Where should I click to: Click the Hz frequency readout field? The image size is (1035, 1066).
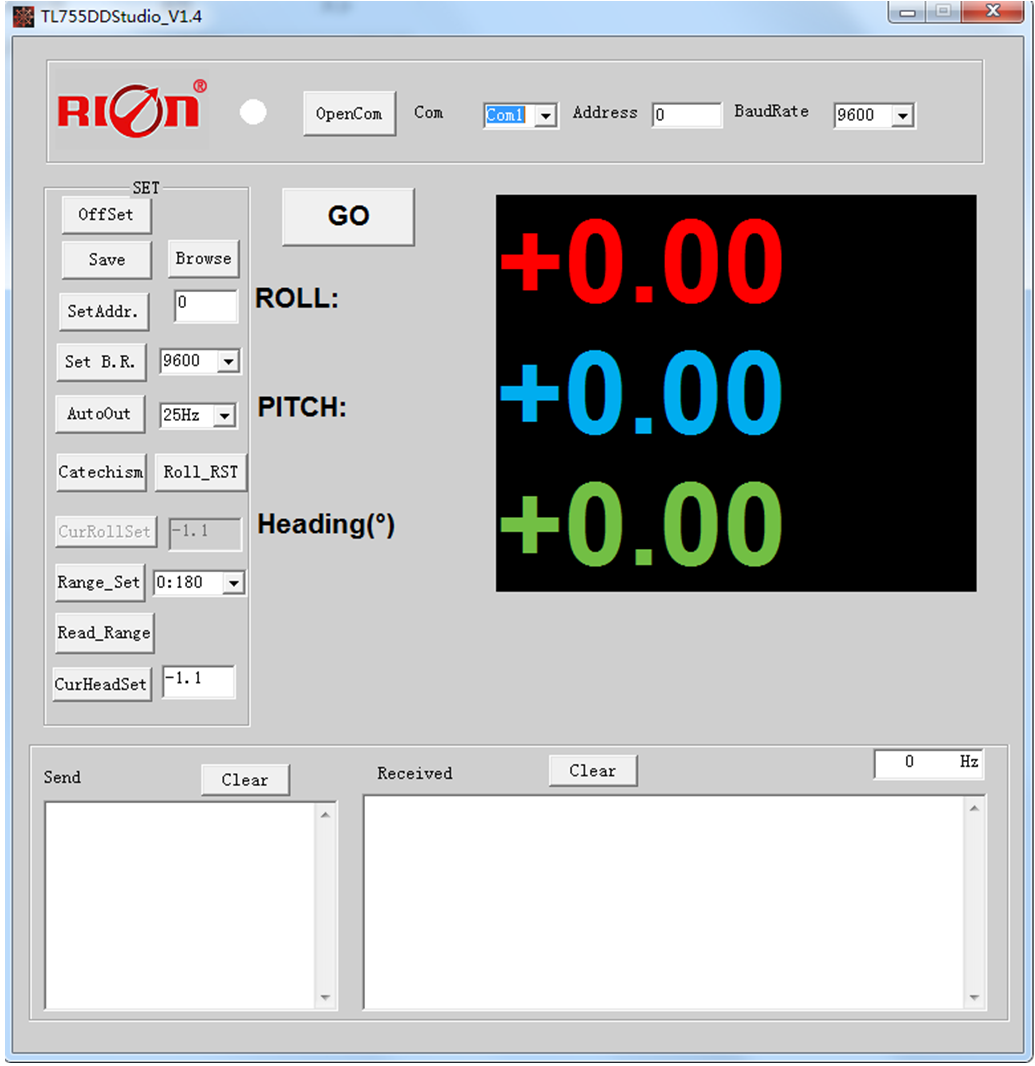point(928,763)
